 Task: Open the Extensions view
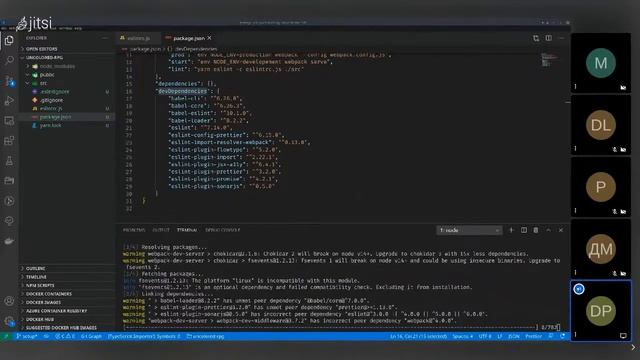coord(9,141)
